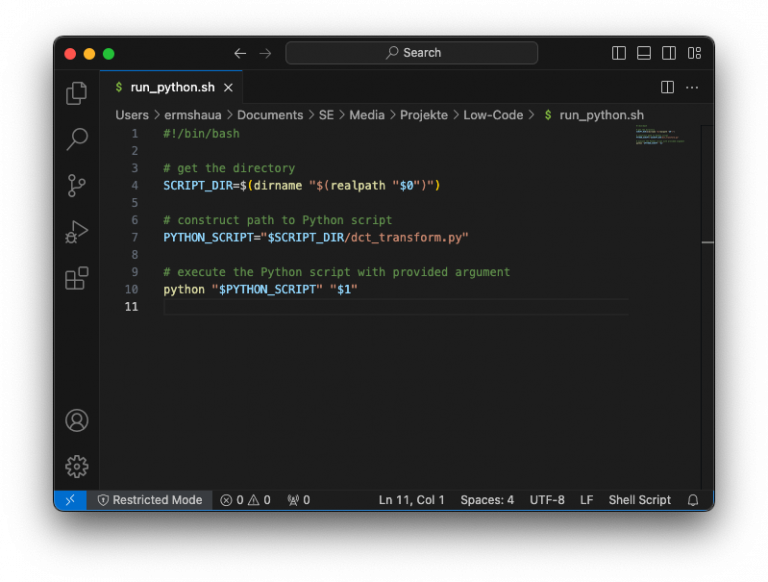Image resolution: width=768 pixels, height=582 pixels.
Task: Click Spaces: 4 indentation setting
Action: click(487, 500)
